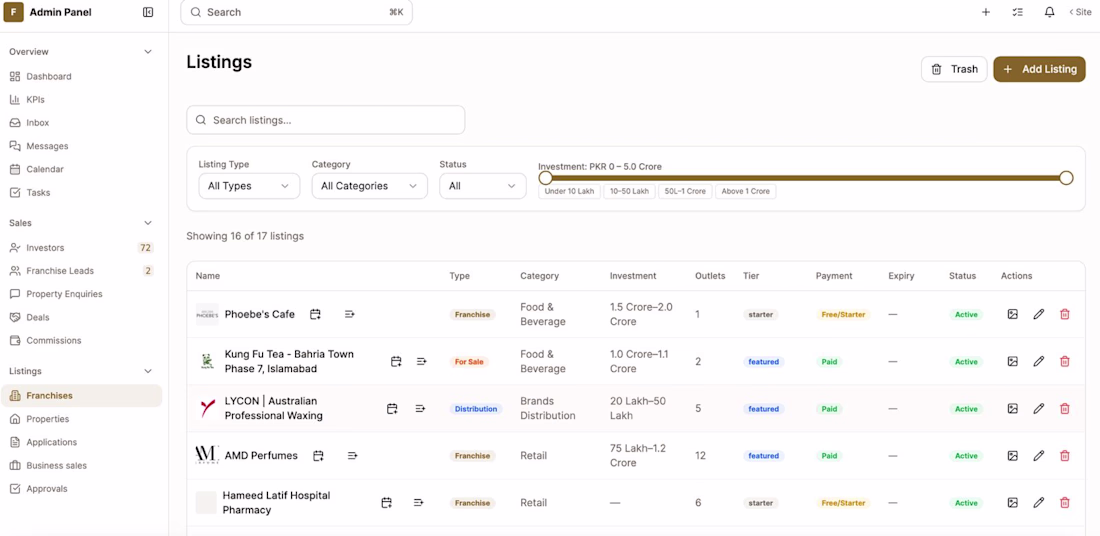Viewport: 1100px width, 536px height.
Task: Open Applications in sidebar
Action: 81,442
